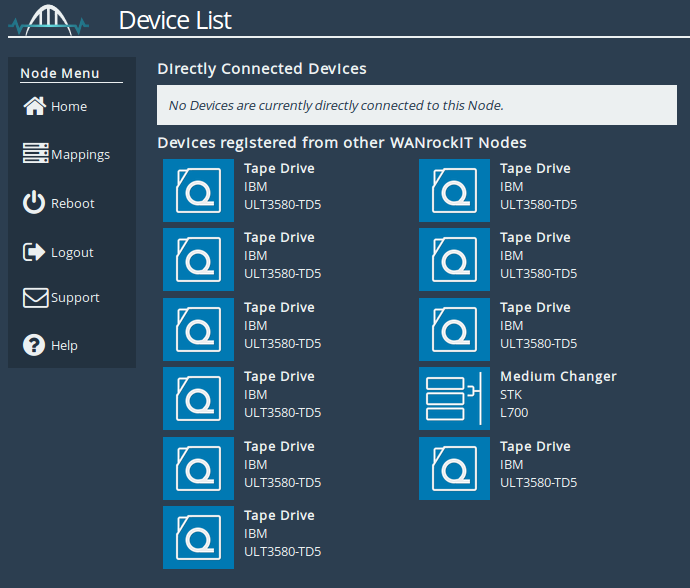
Task: Open the Medium Changer device title
Action: pyautogui.click(x=558, y=376)
